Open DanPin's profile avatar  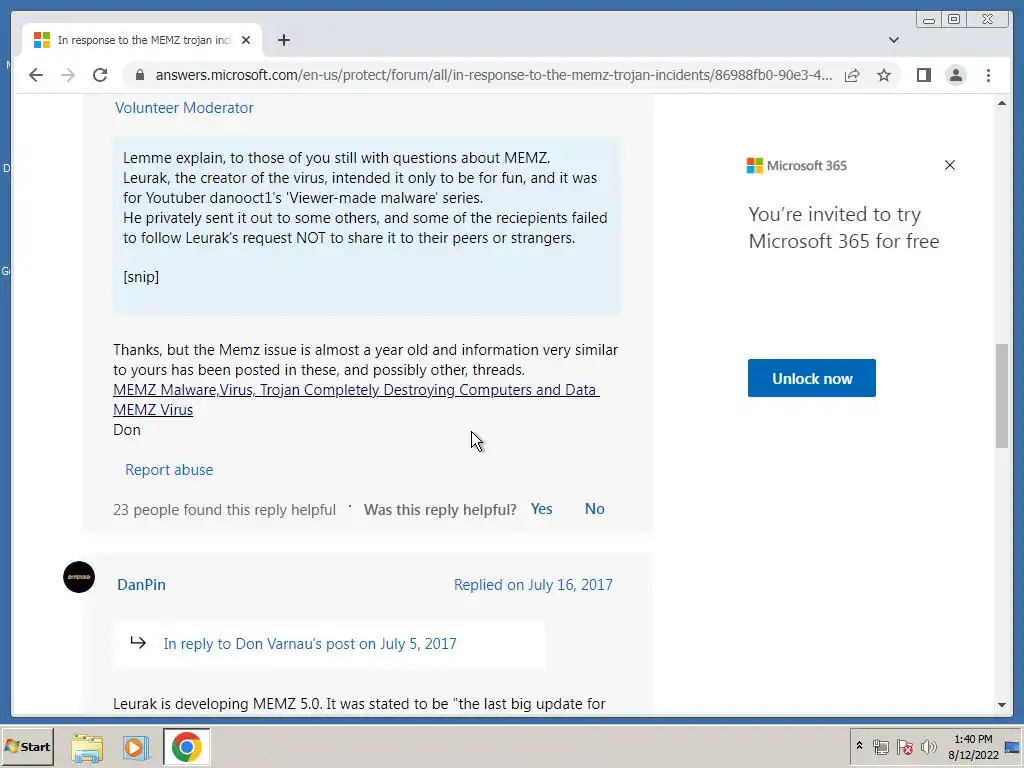pos(79,577)
